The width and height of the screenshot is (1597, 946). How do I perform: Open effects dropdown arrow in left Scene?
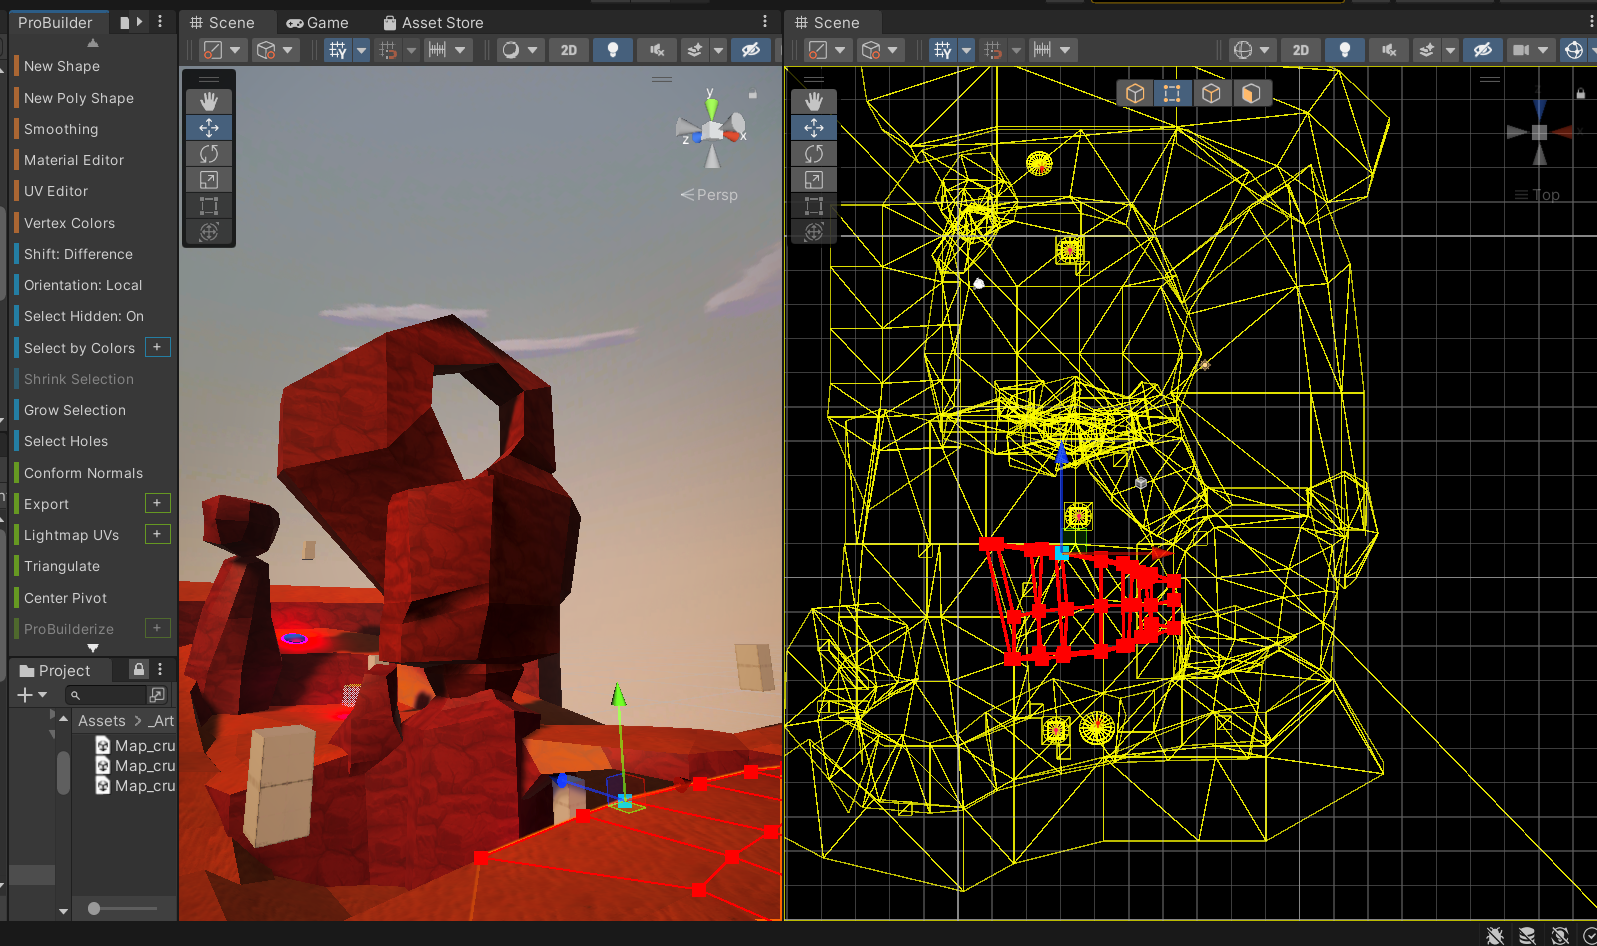(x=718, y=50)
